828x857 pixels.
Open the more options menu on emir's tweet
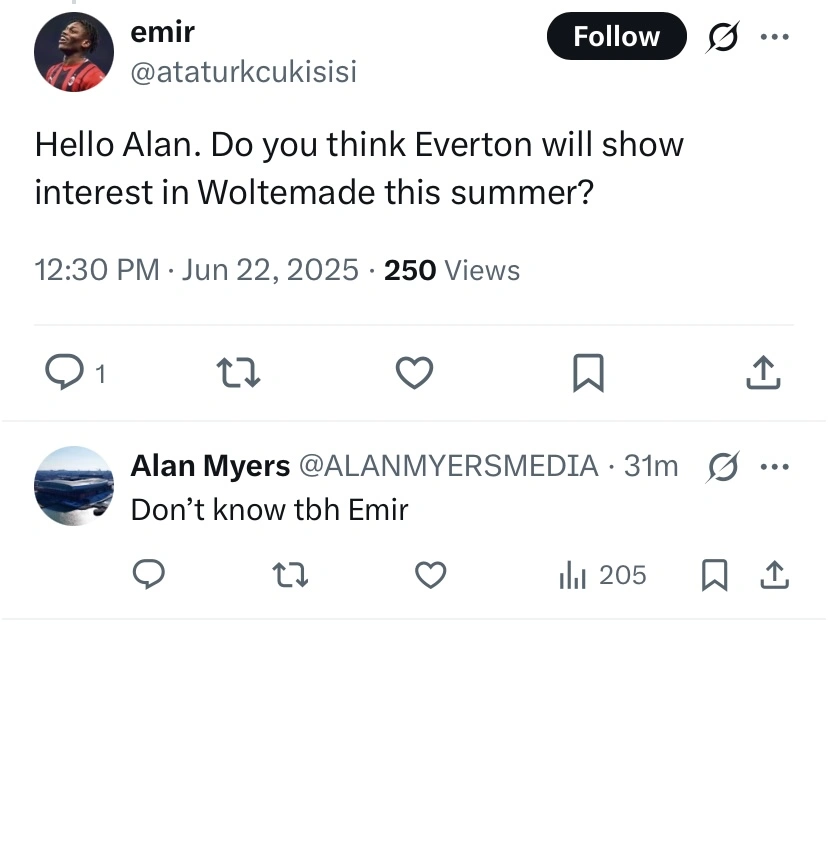tap(774, 37)
